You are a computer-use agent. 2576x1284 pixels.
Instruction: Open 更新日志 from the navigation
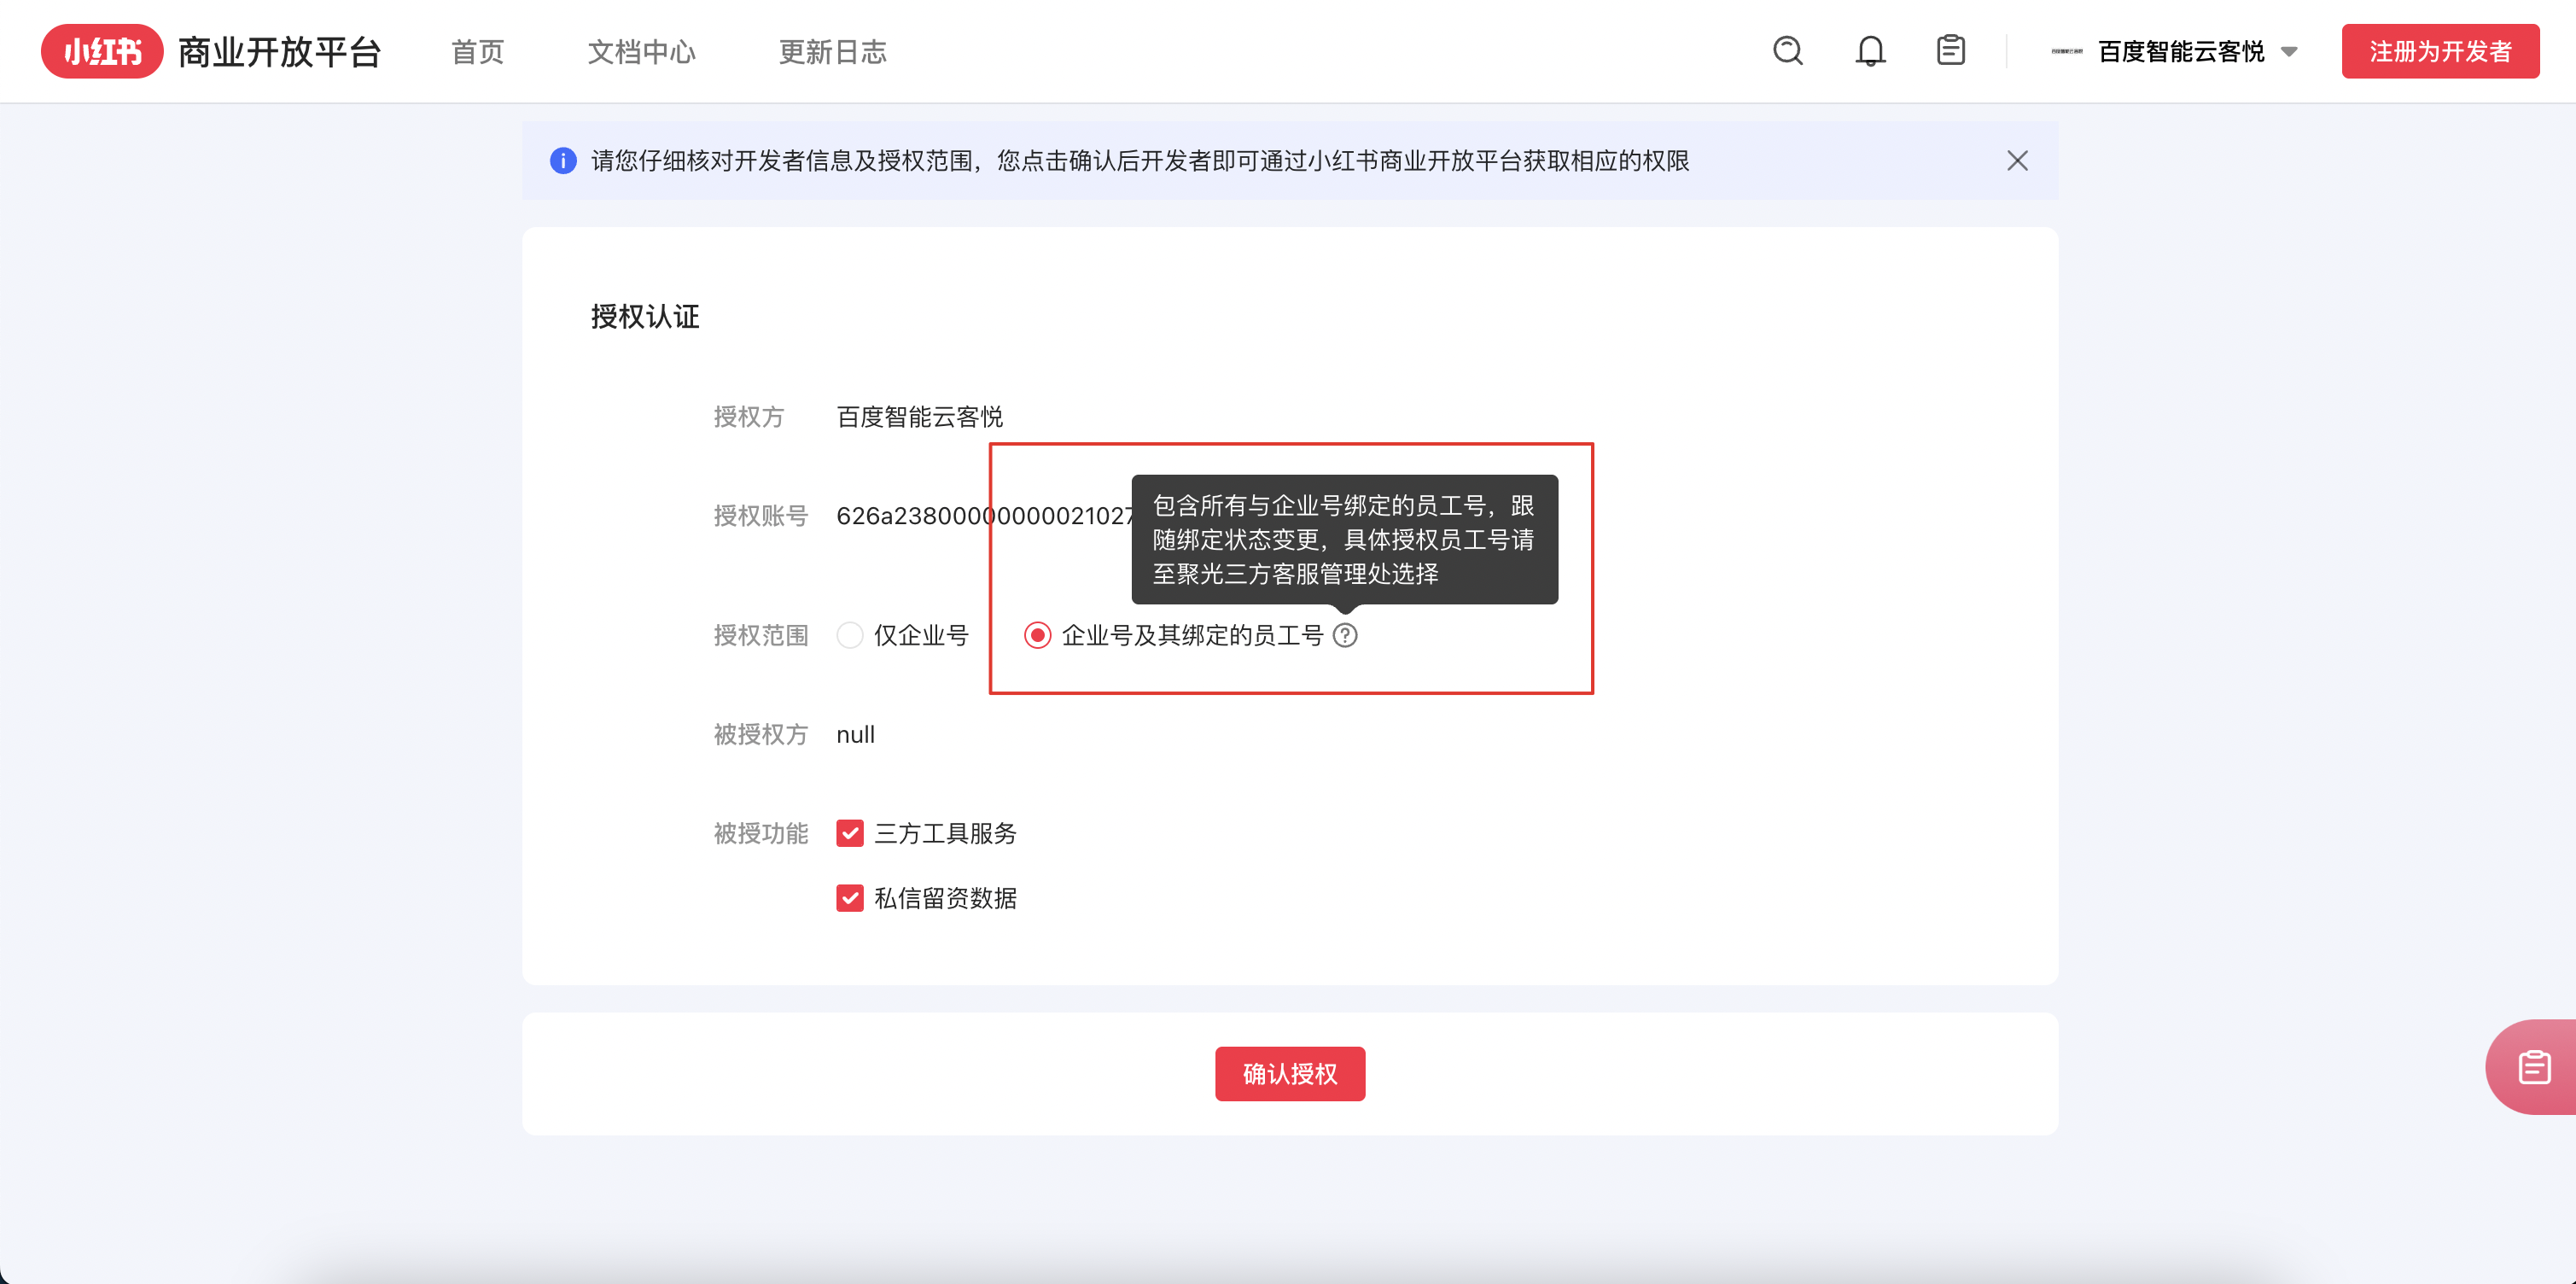(833, 51)
